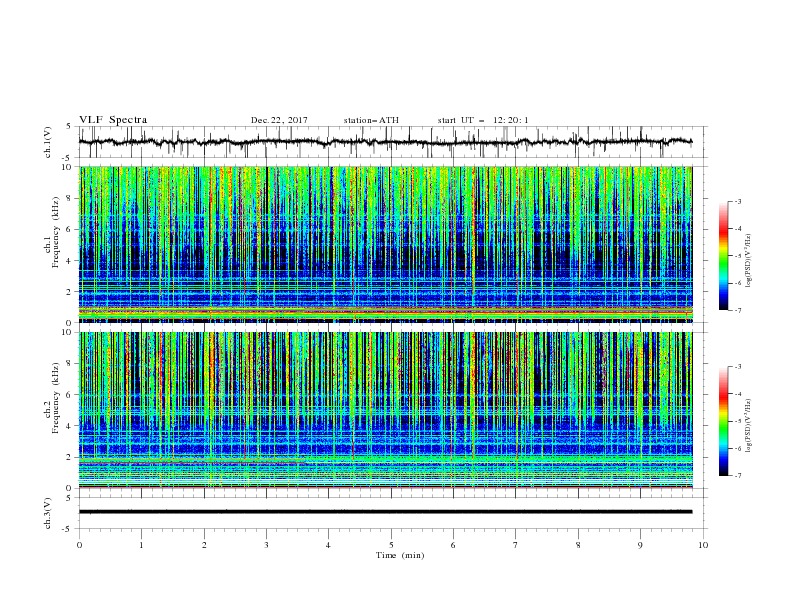The height and width of the screenshot is (612, 792).
Task: Click the "Time (min)" axis label
Action: [400, 555]
